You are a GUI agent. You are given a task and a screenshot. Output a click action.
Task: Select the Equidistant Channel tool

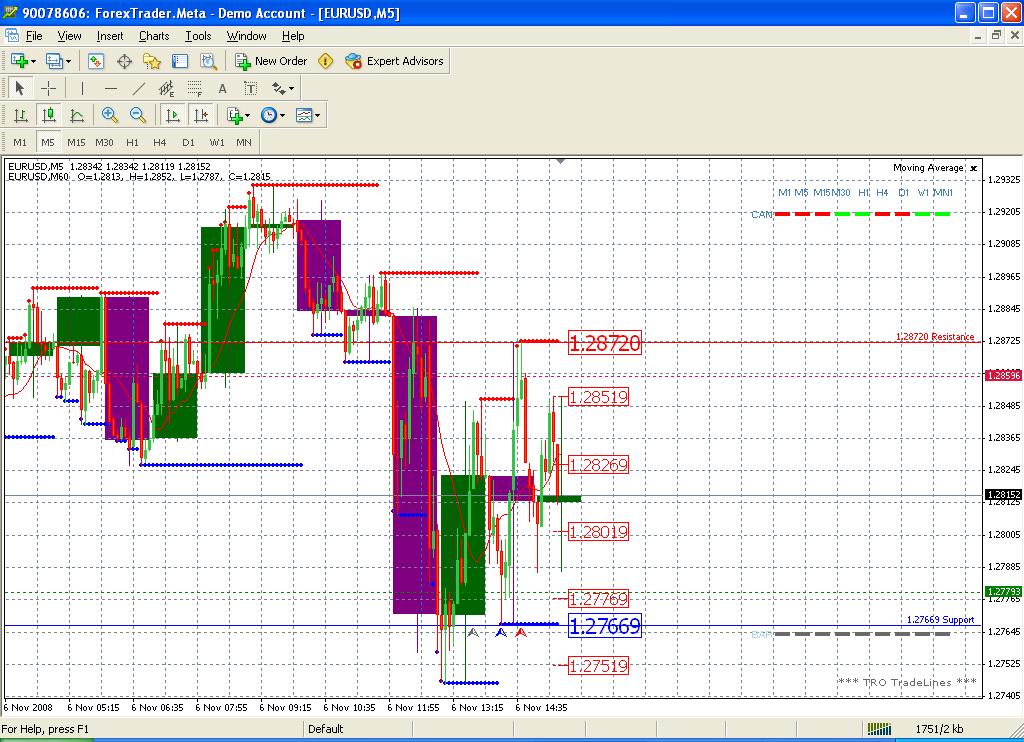[x=166, y=88]
